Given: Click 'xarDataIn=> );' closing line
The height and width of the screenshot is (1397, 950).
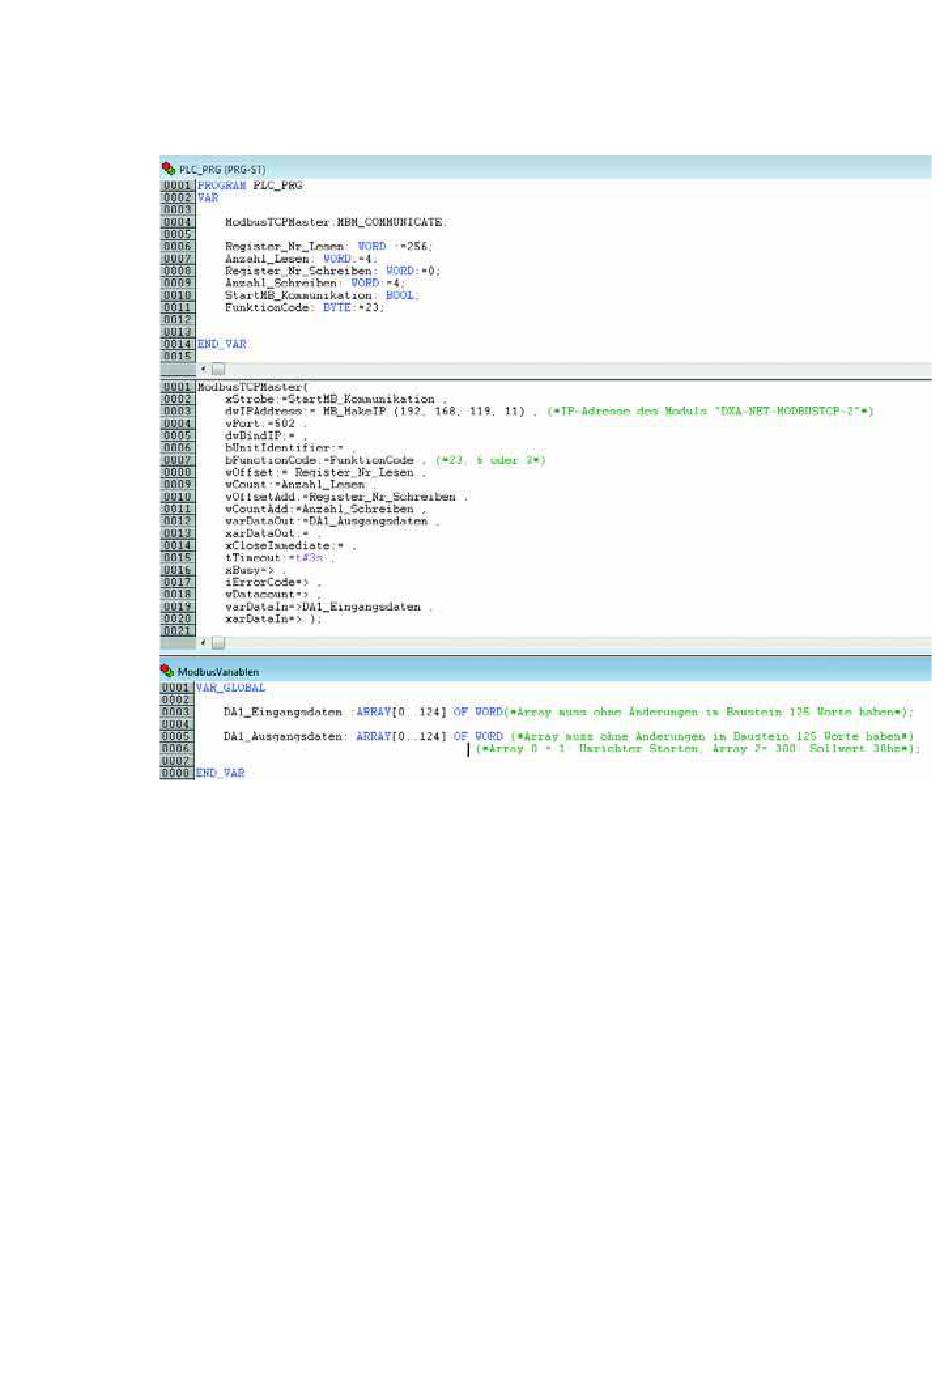Looking at the screenshot, I should tap(273, 619).
